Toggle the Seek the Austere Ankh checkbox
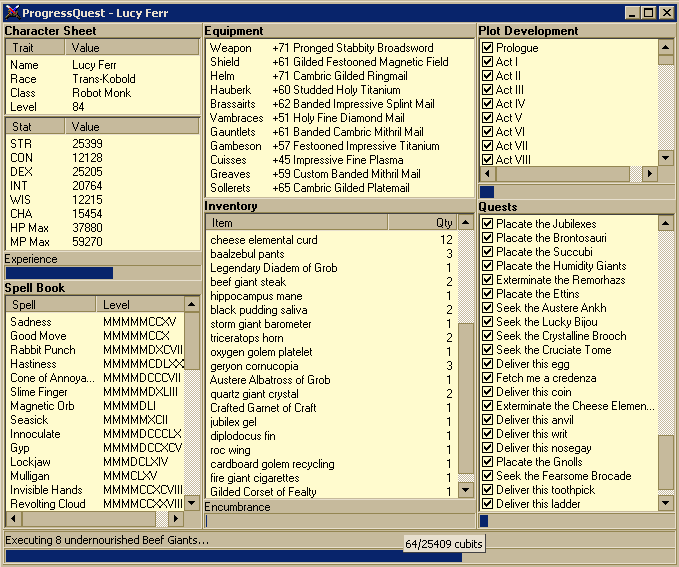The height and width of the screenshot is (567, 679). (488, 308)
